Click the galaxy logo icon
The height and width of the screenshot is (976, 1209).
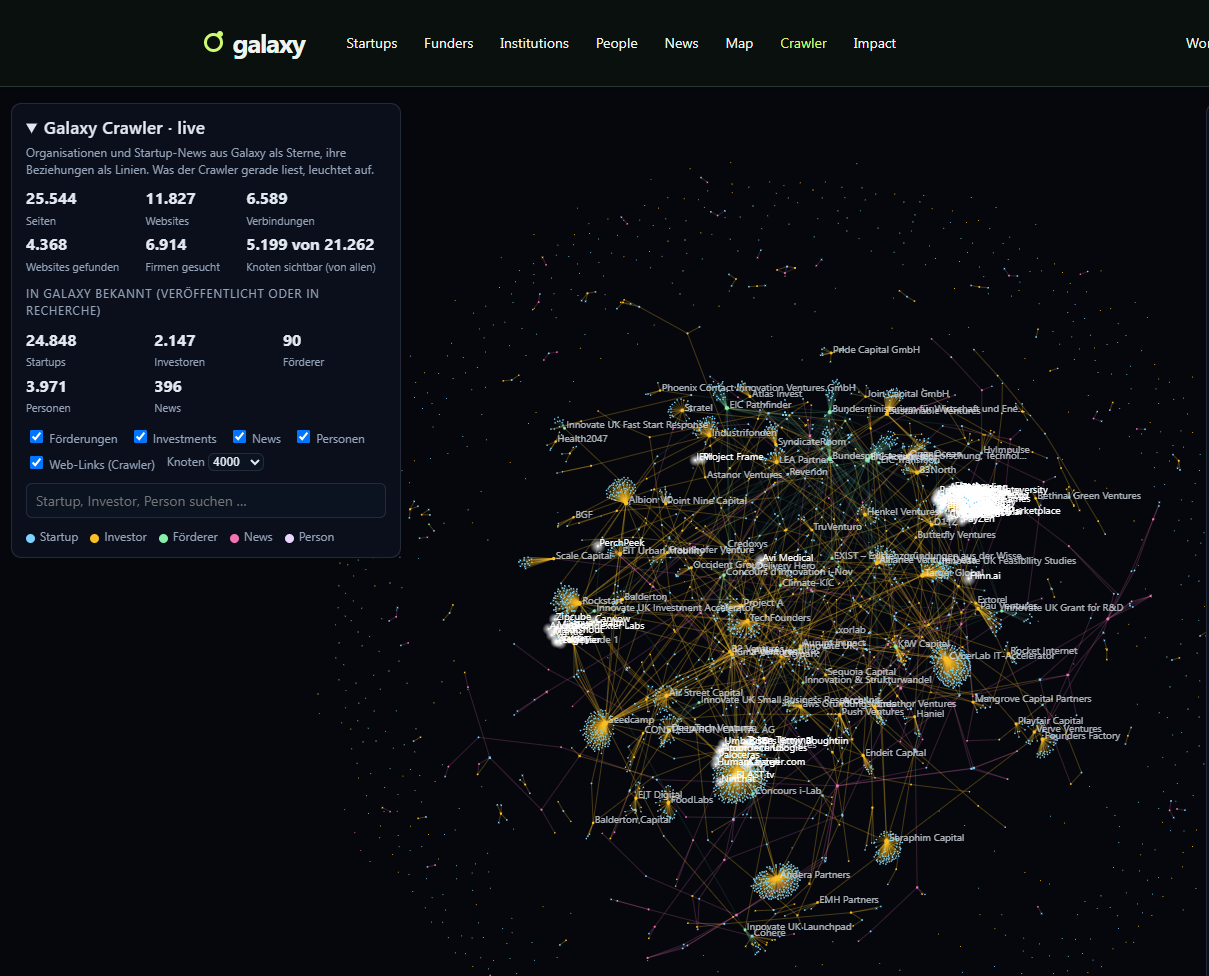click(x=213, y=42)
